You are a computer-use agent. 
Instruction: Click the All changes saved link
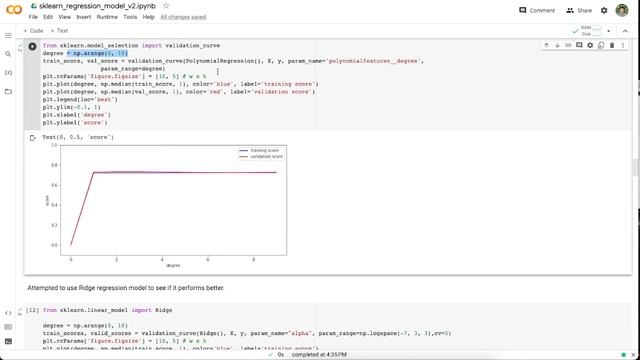click(183, 17)
